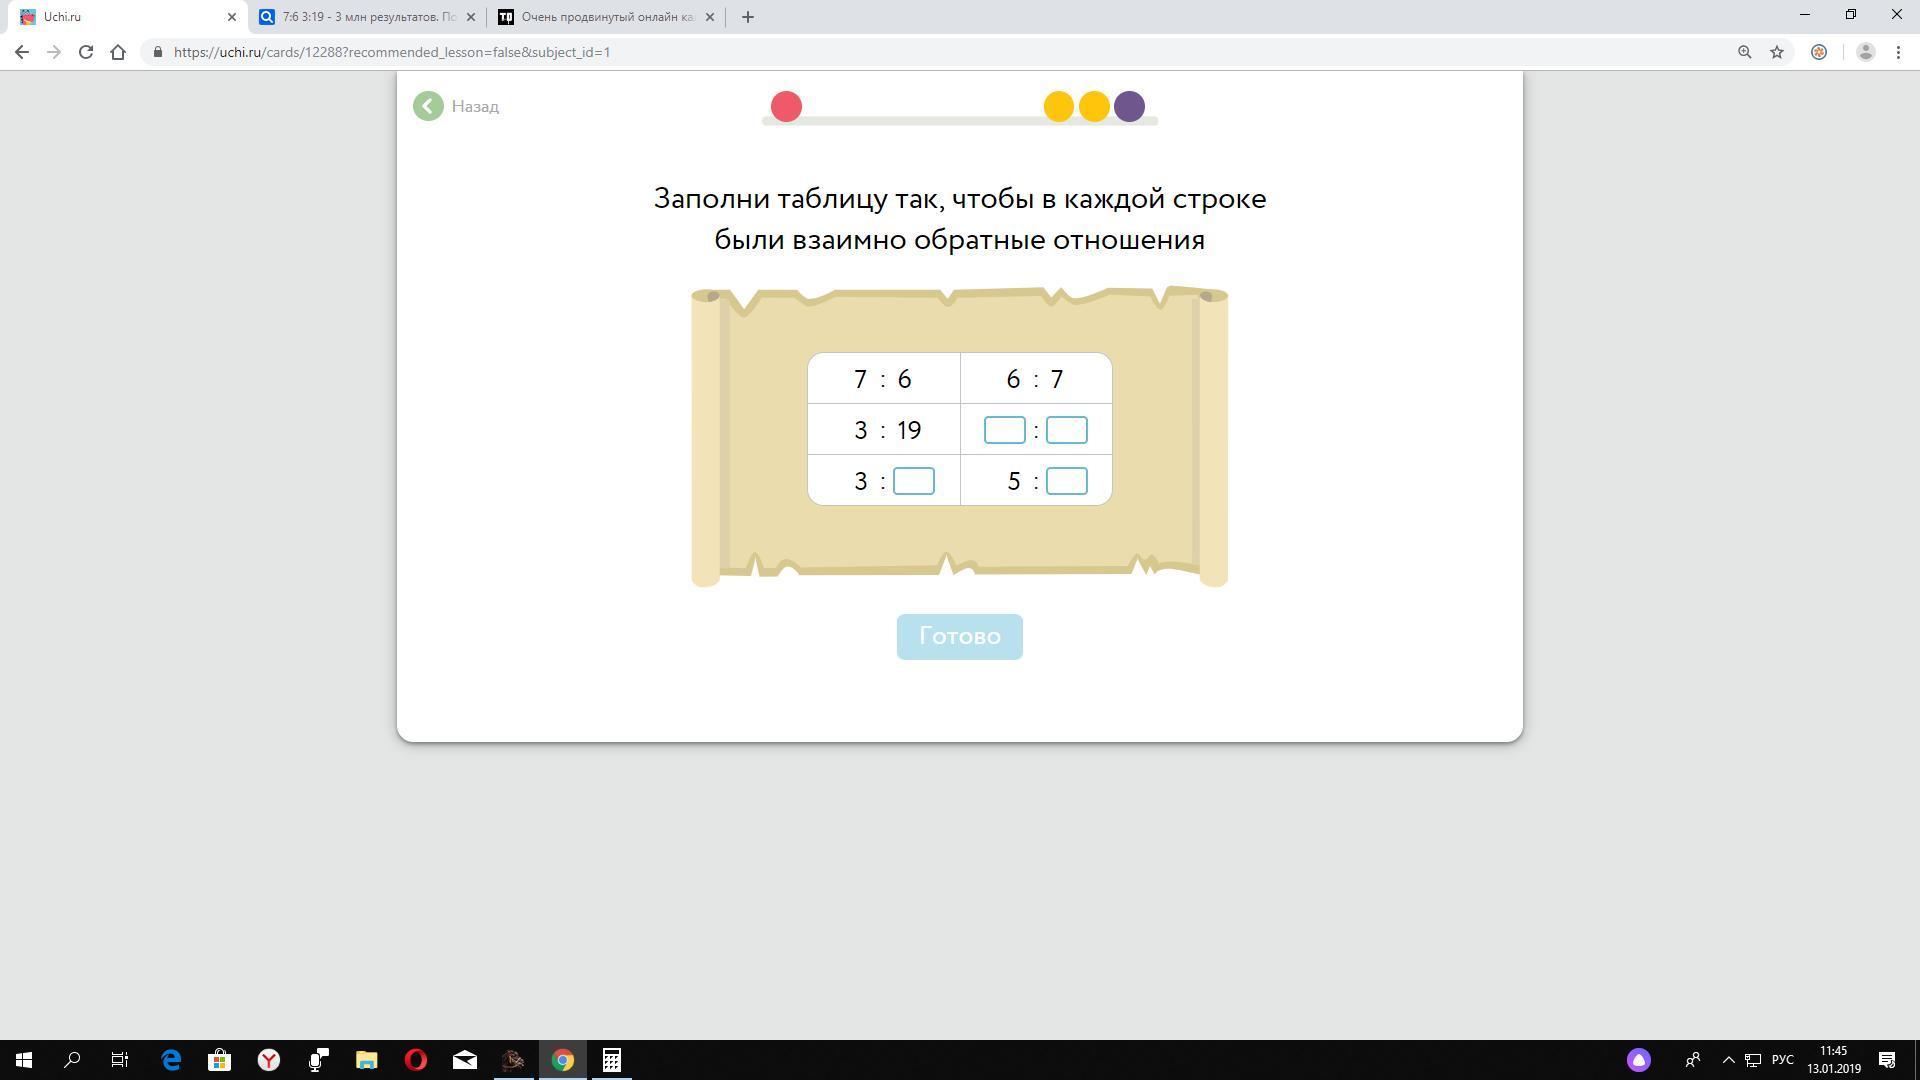Show hidden system tray icons
Screen dimensions: 1920x1080
[x=1728, y=1060]
